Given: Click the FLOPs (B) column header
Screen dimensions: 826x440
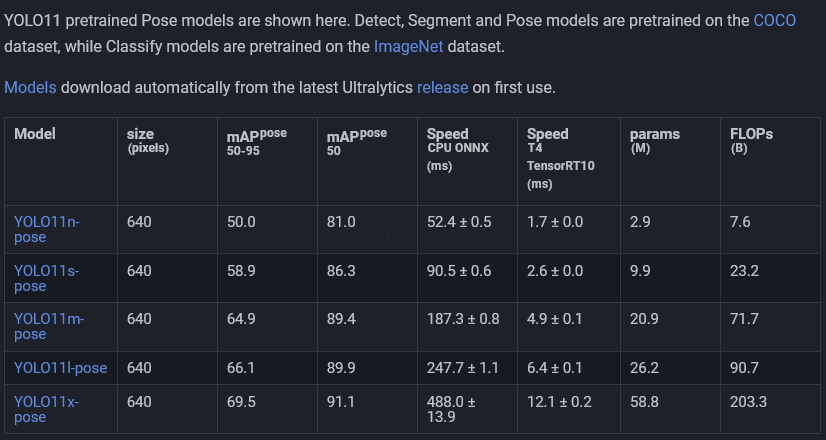Looking at the screenshot, I should coord(751,141).
